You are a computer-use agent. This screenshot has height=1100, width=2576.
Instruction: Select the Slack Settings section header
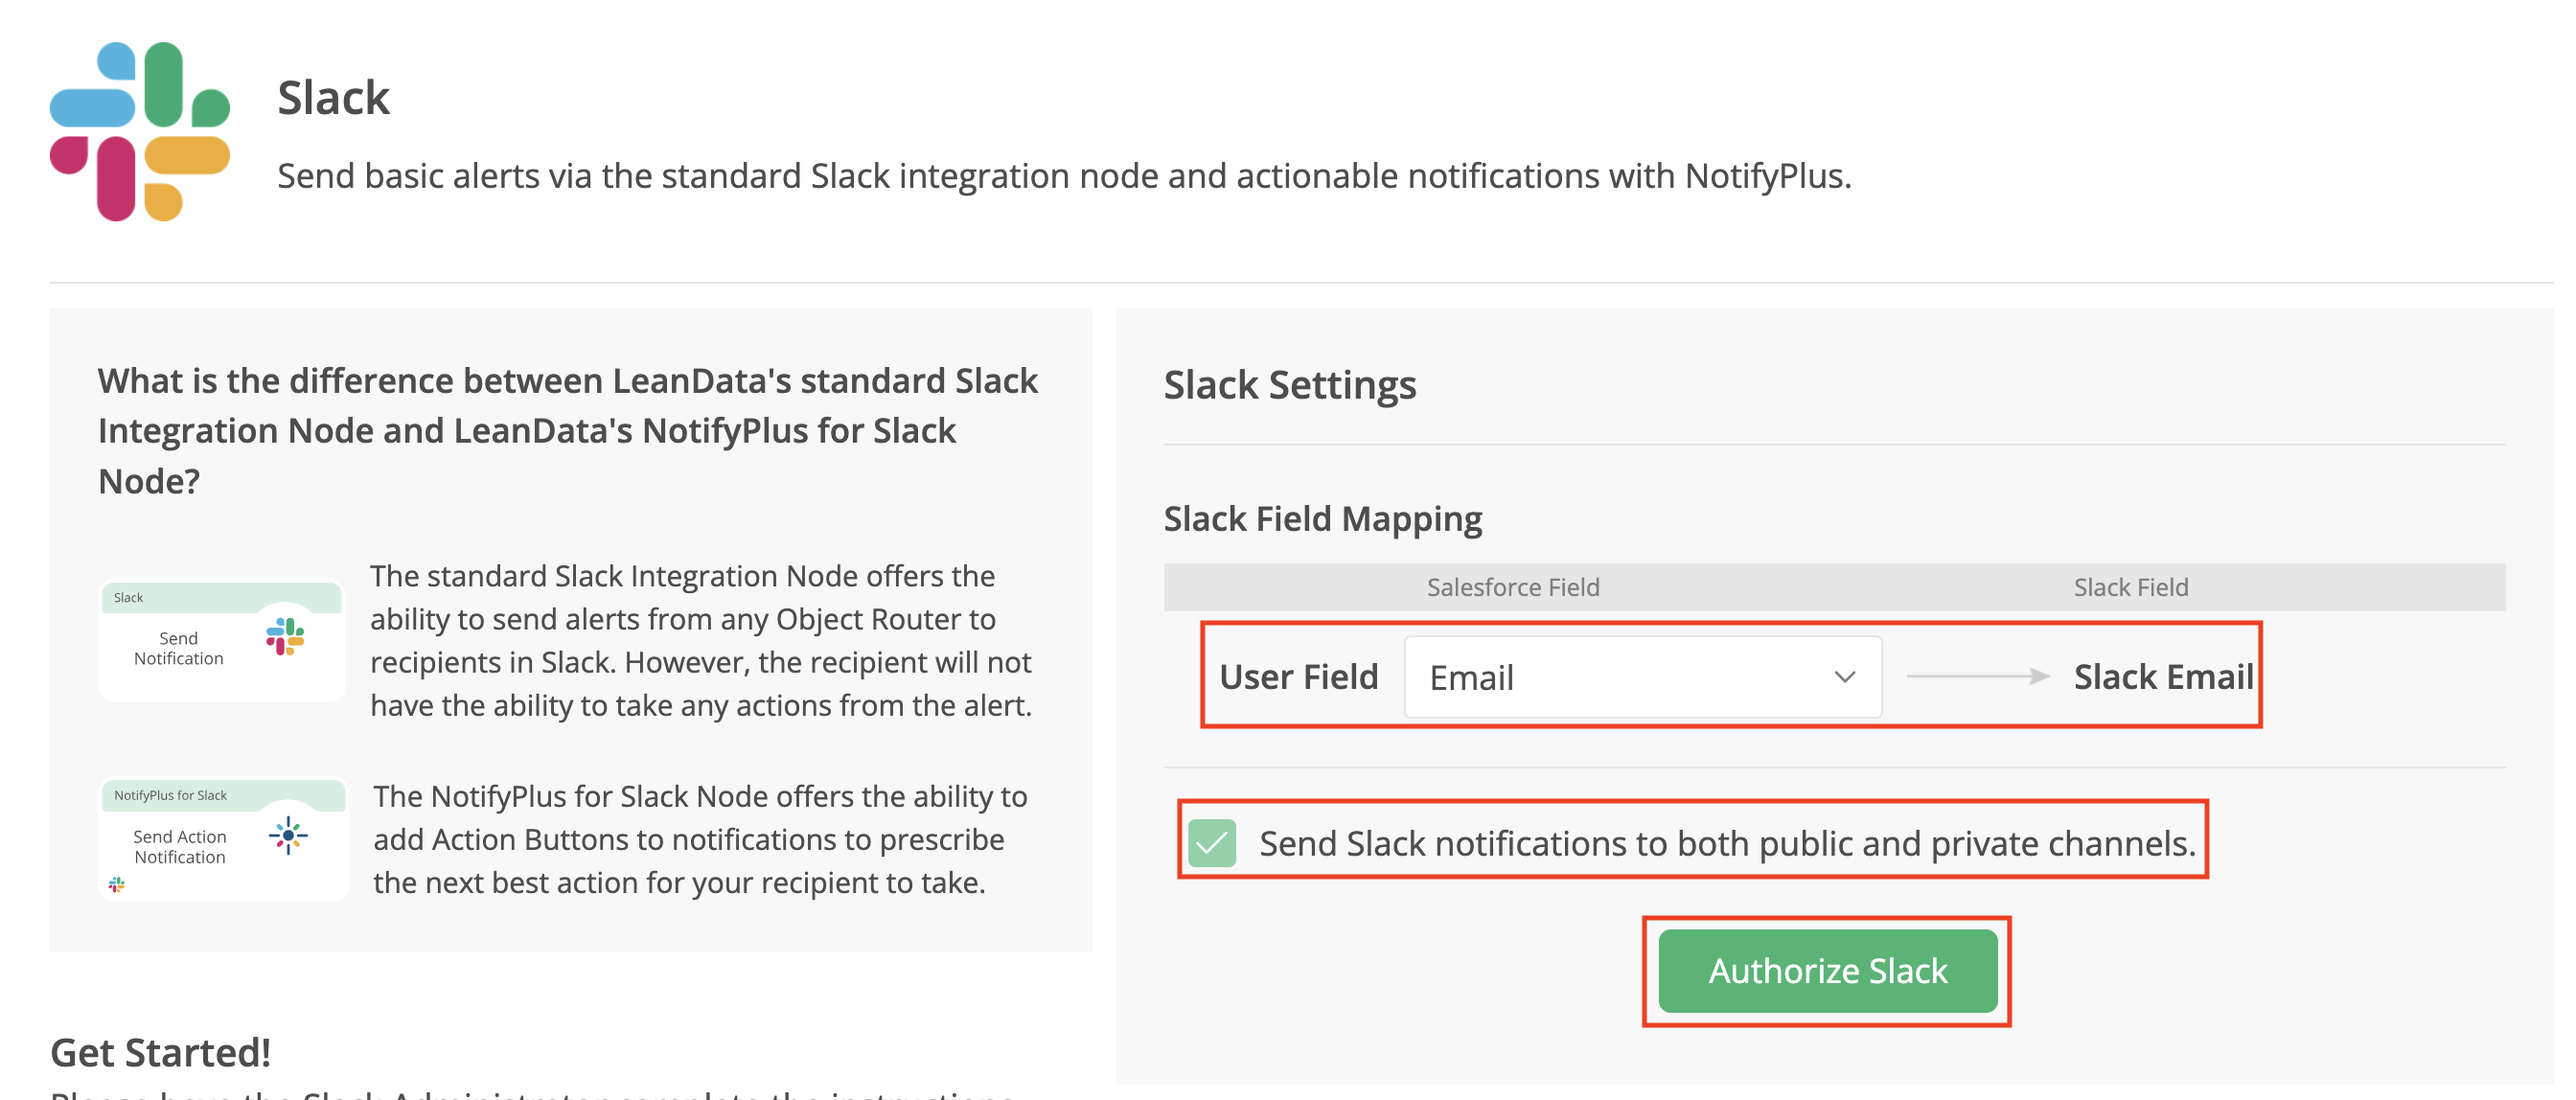click(1289, 385)
